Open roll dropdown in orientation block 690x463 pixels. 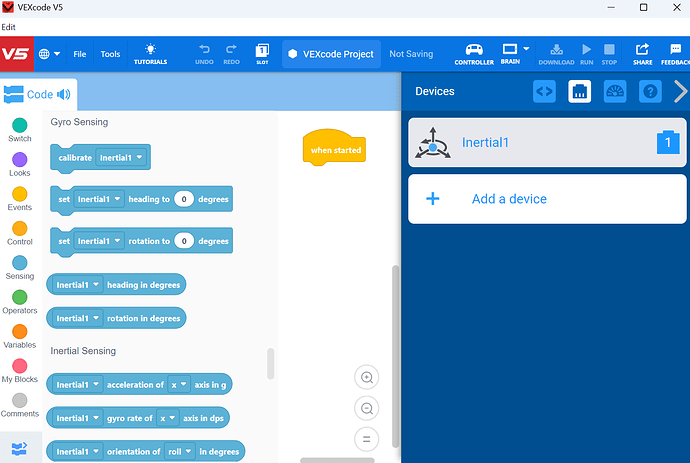(180, 452)
